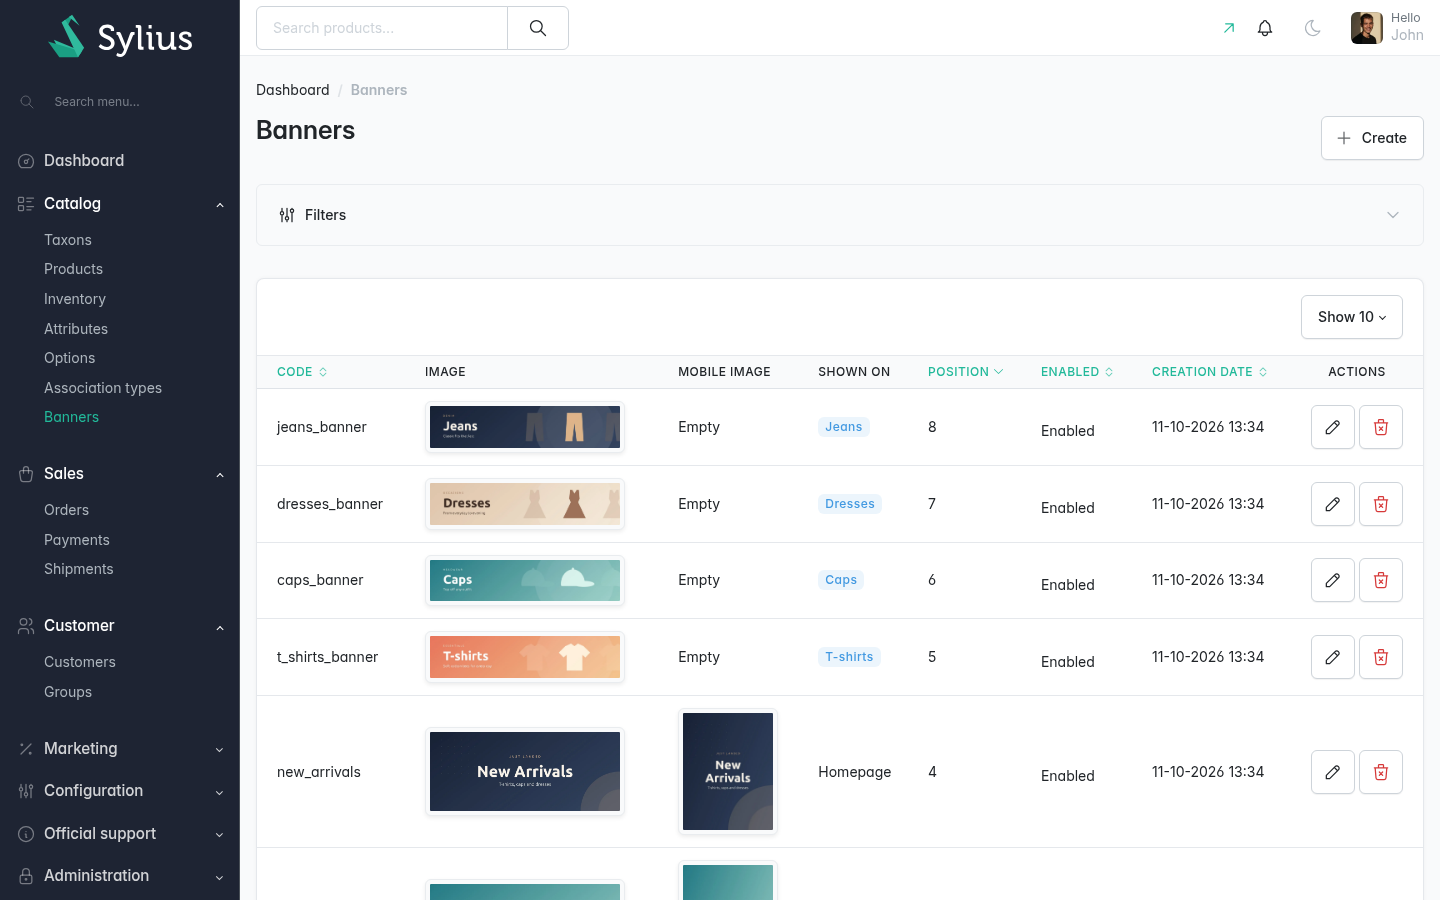Screen dimensions: 1440x900
Task: Edit the new_arrivals banner
Action: pos(1333,772)
